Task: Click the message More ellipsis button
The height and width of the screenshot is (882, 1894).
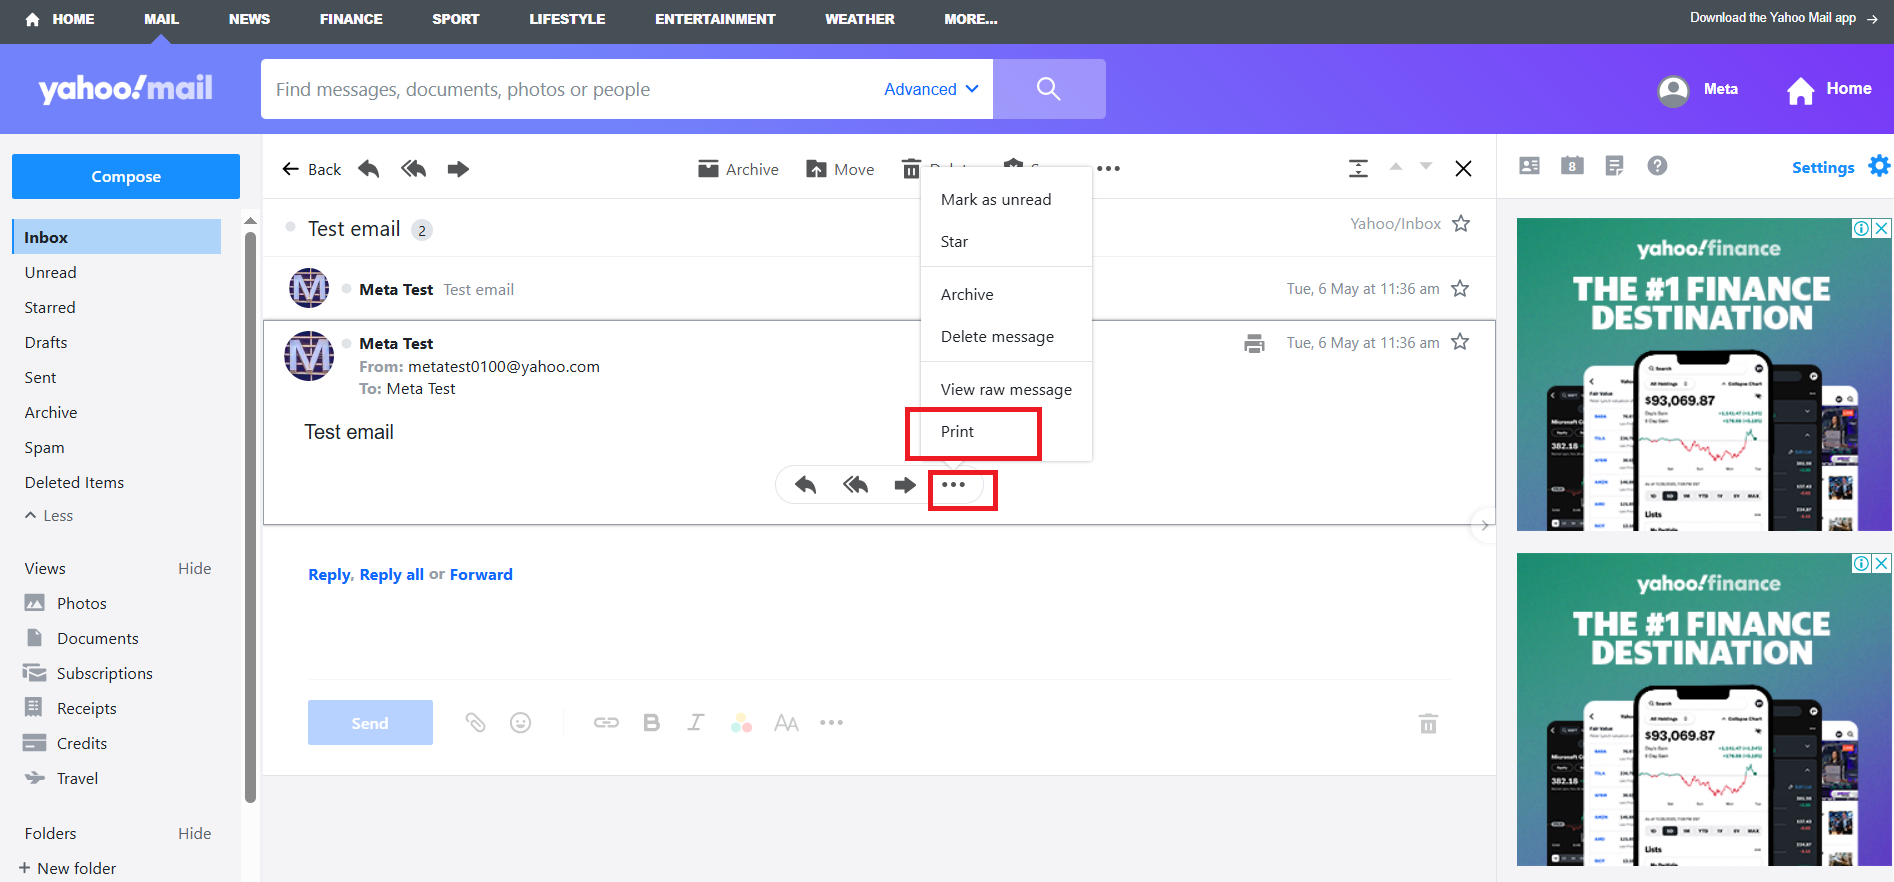Action: tap(953, 485)
